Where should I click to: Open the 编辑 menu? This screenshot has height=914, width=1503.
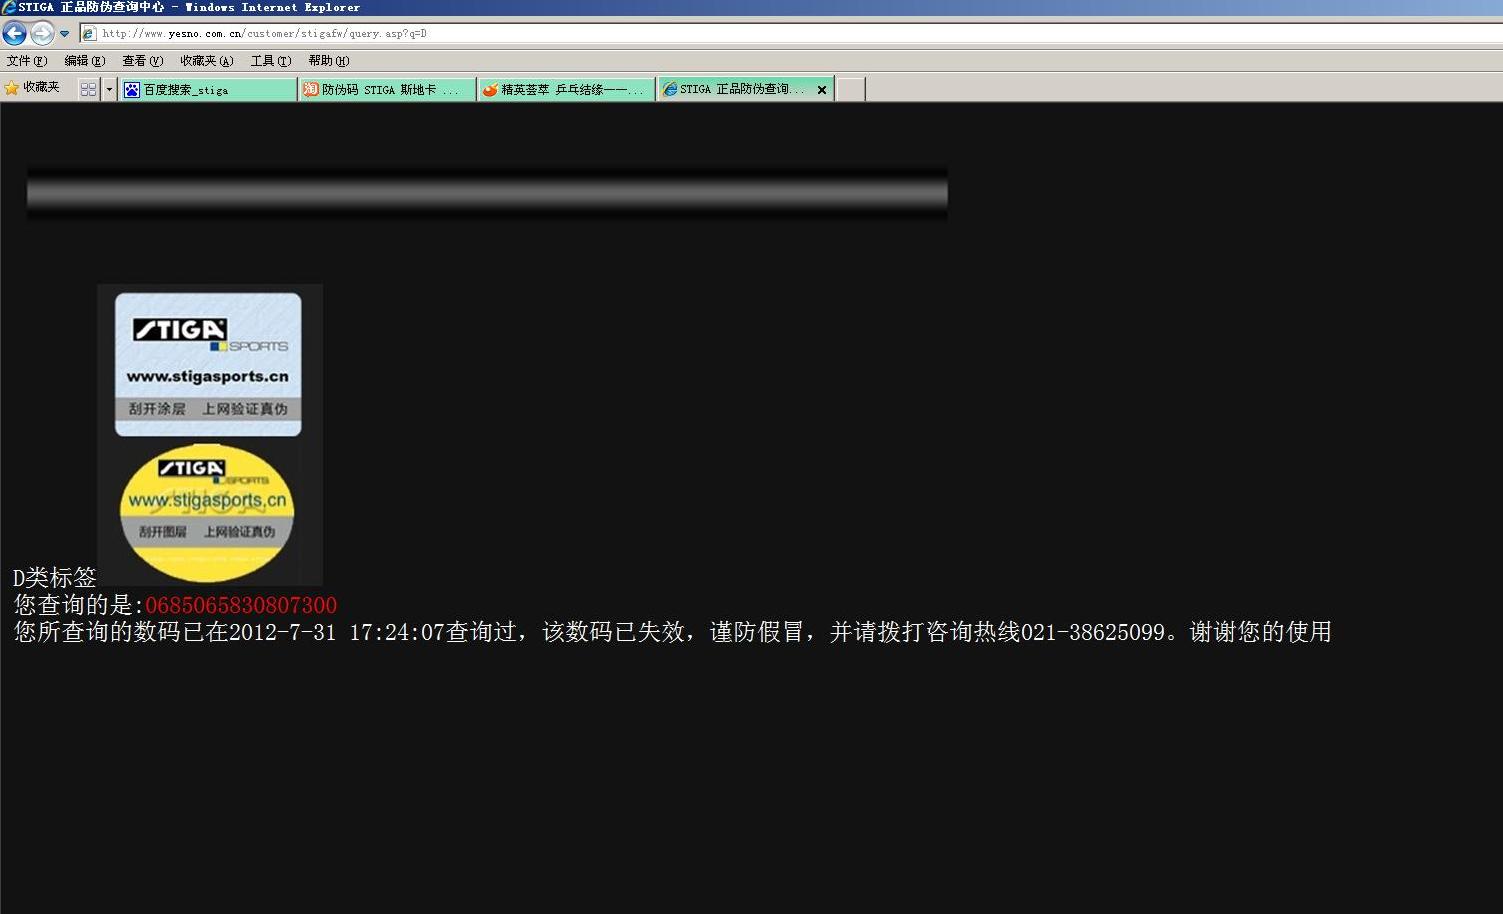click(x=84, y=61)
